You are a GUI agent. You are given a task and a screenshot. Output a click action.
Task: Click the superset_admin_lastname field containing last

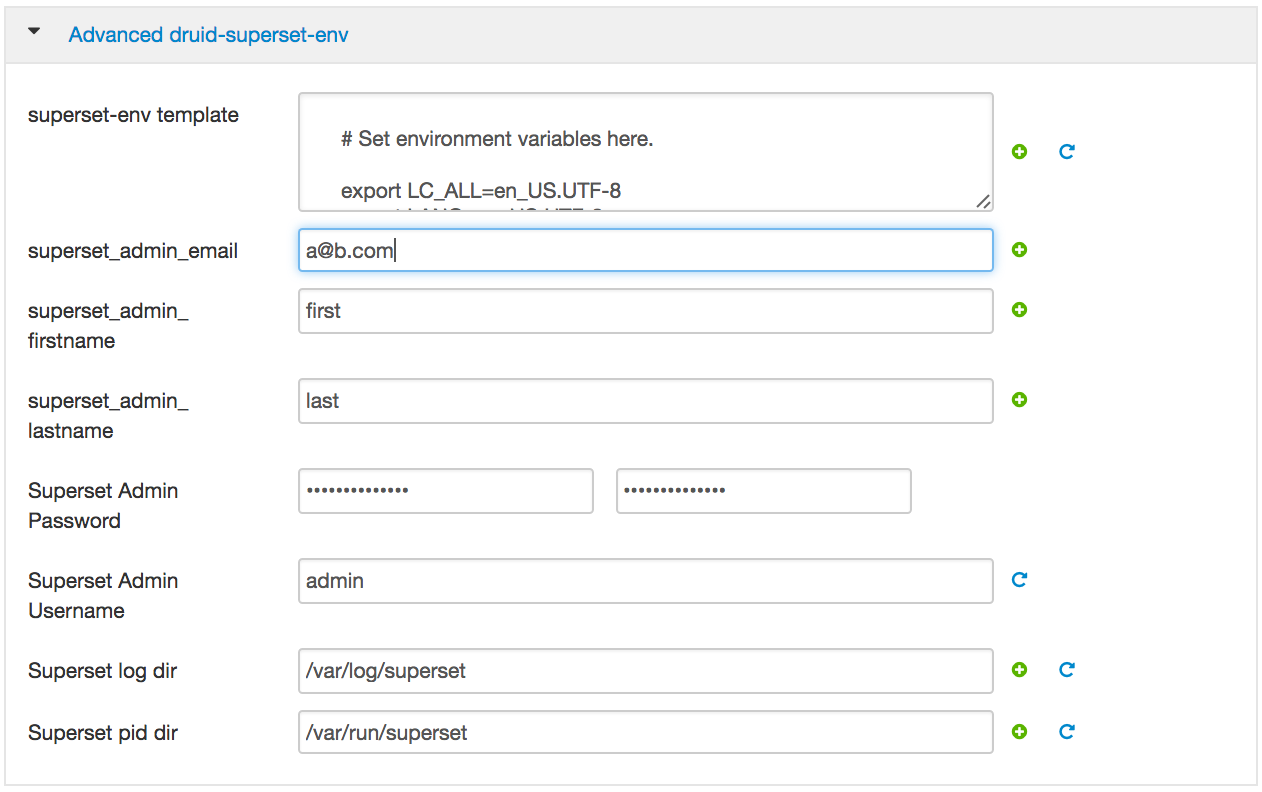click(x=646, y=401)
